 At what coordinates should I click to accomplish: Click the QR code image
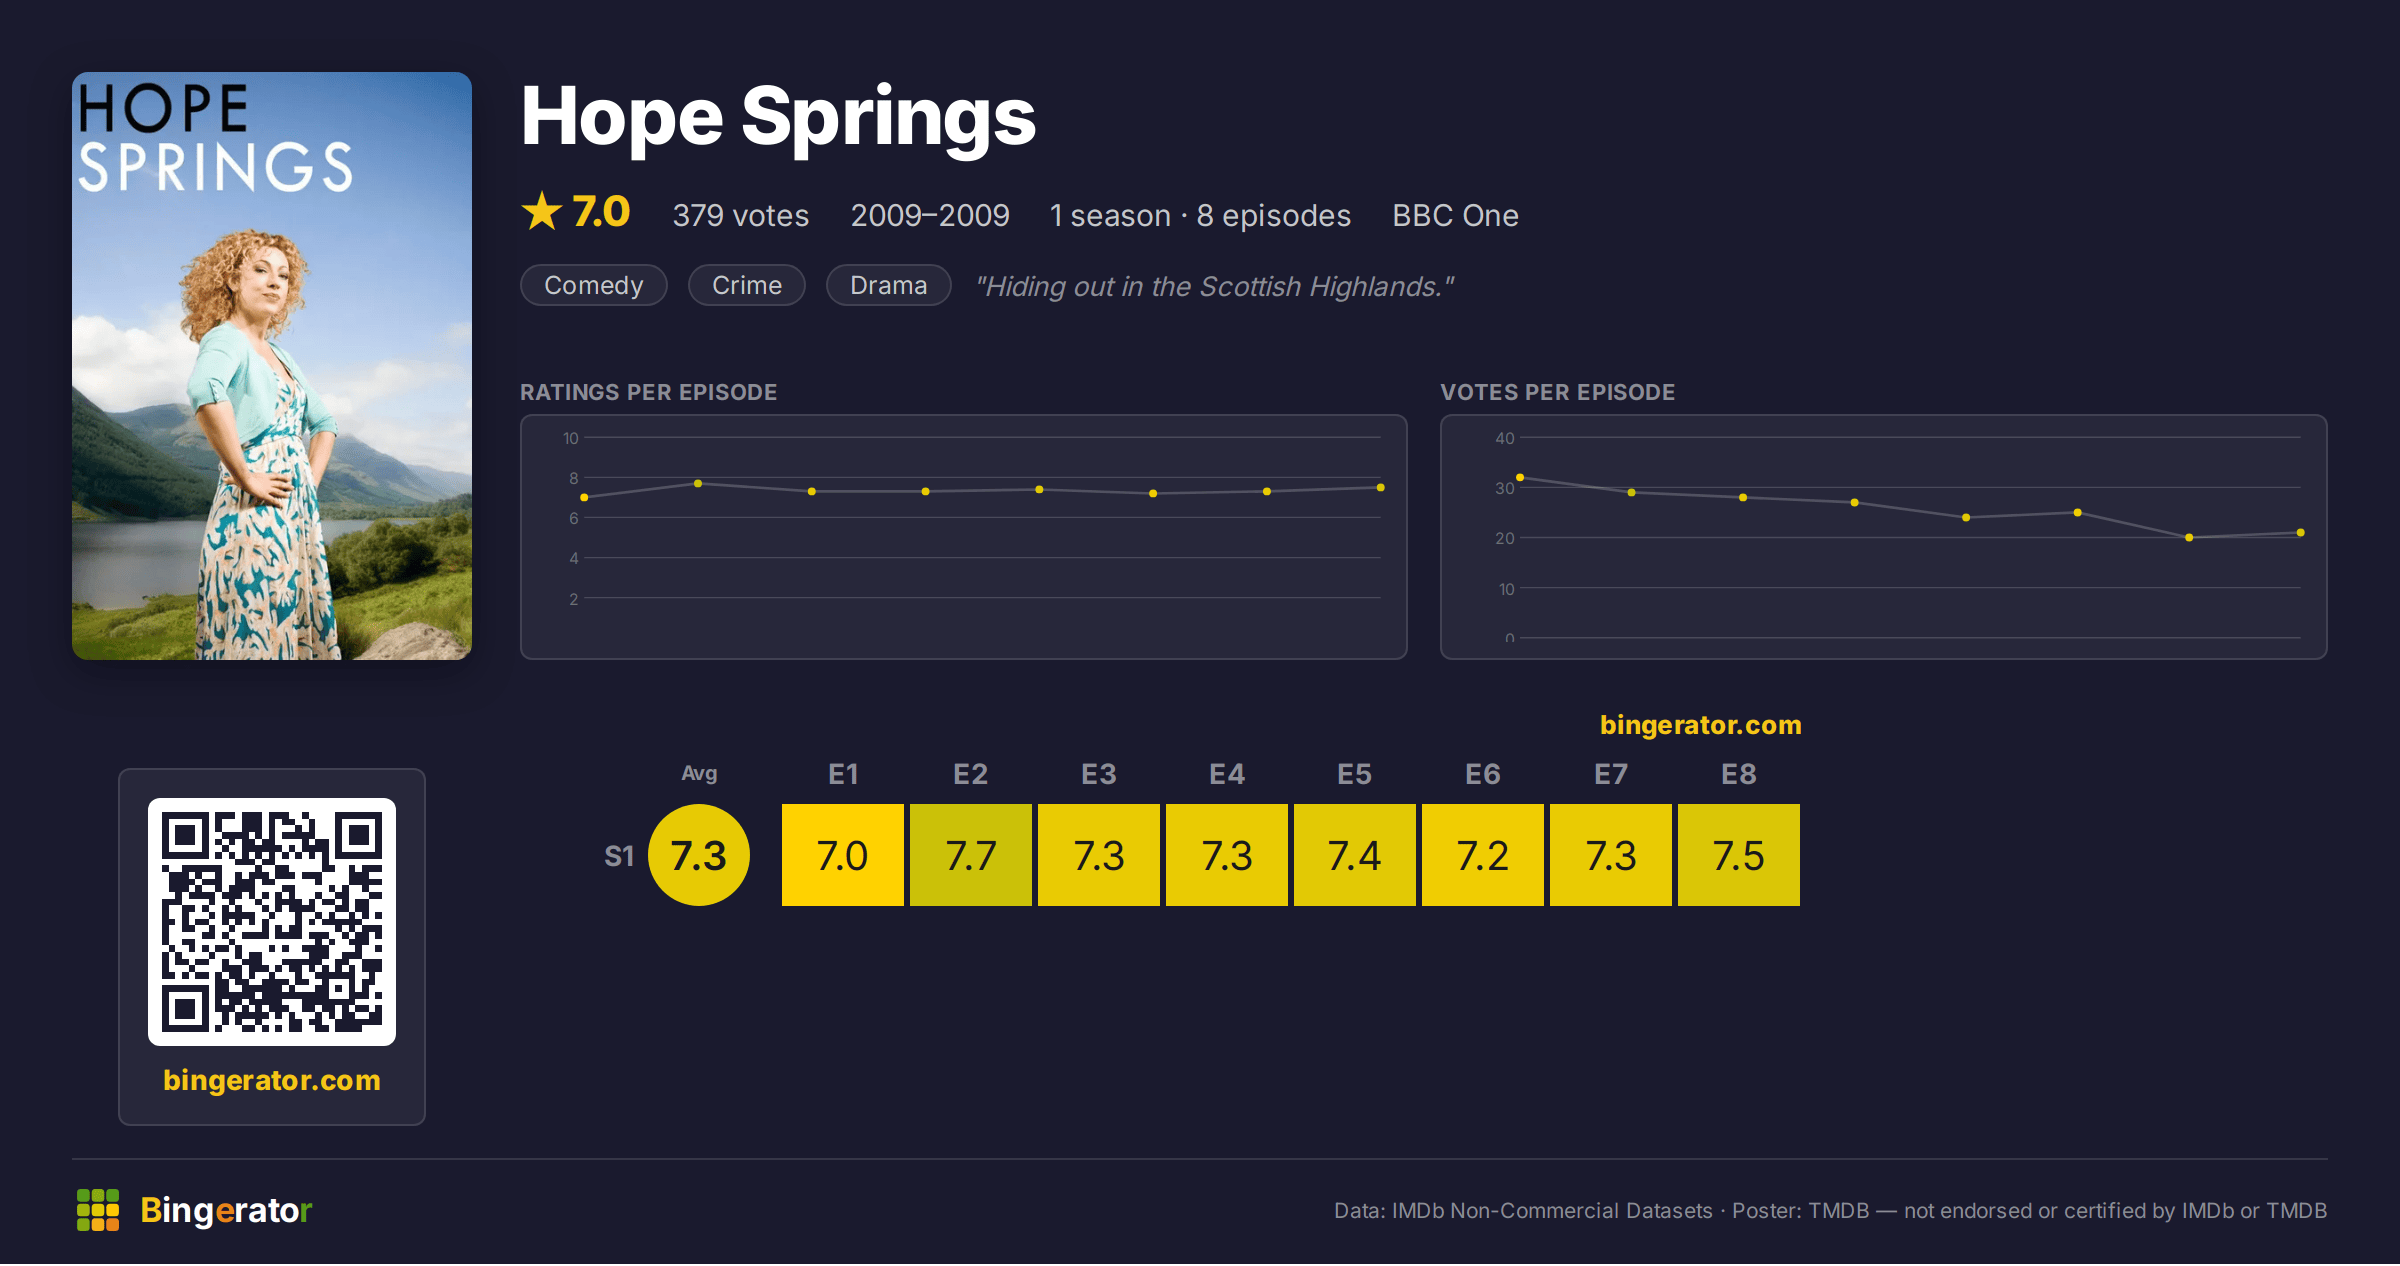272,922
